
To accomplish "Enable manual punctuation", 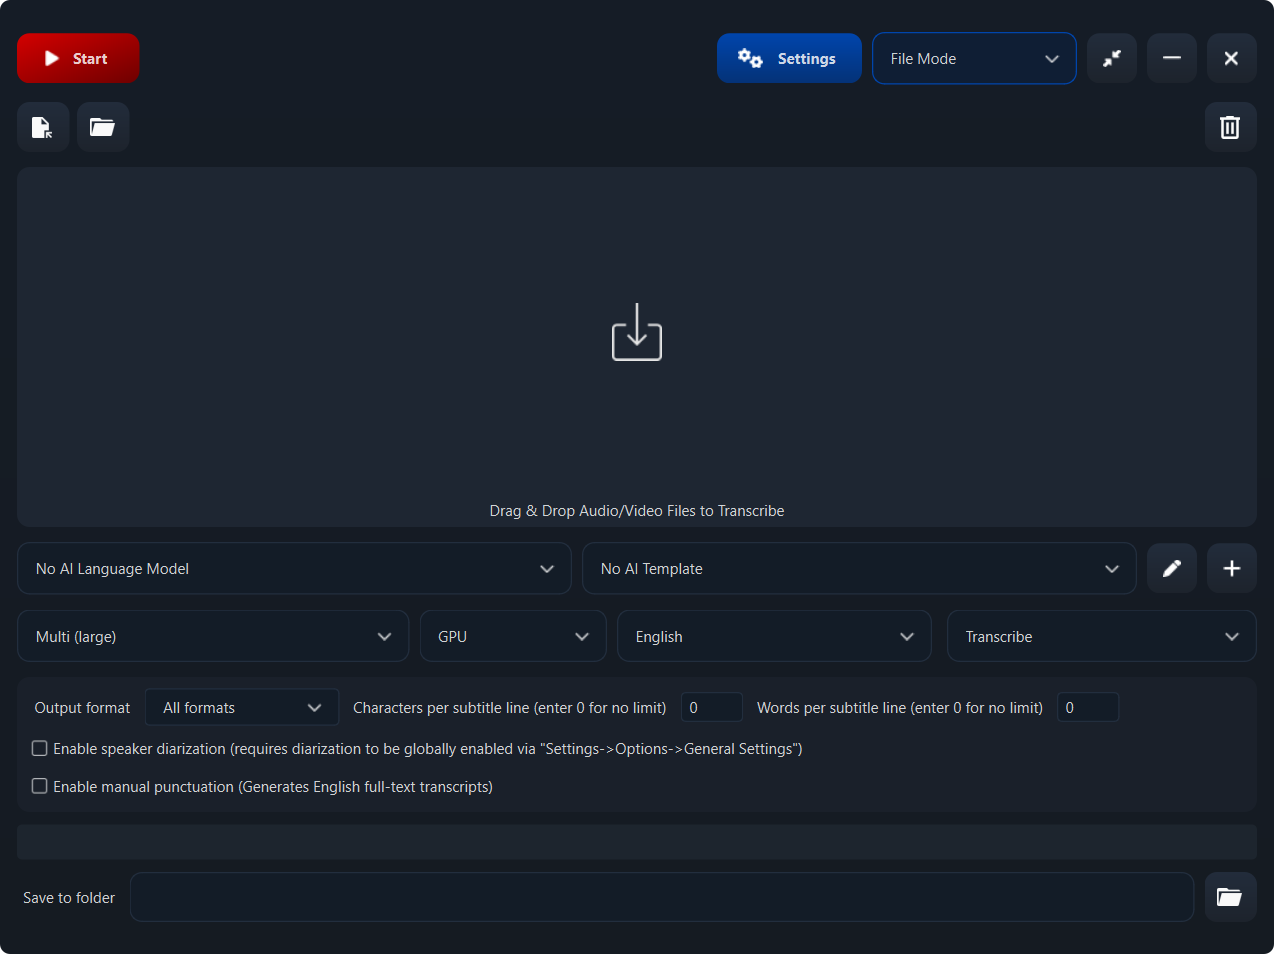I will [x=39, y=786].
